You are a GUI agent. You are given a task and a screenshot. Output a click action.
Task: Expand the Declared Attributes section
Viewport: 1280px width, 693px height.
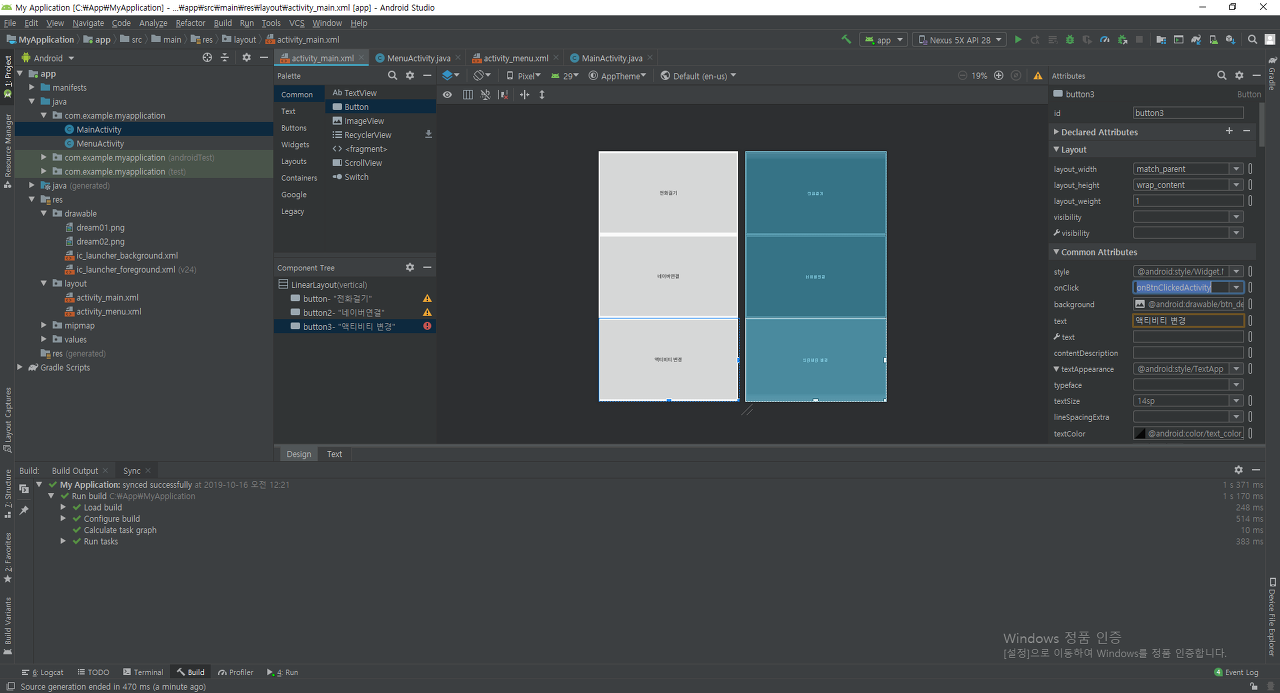1056,131
